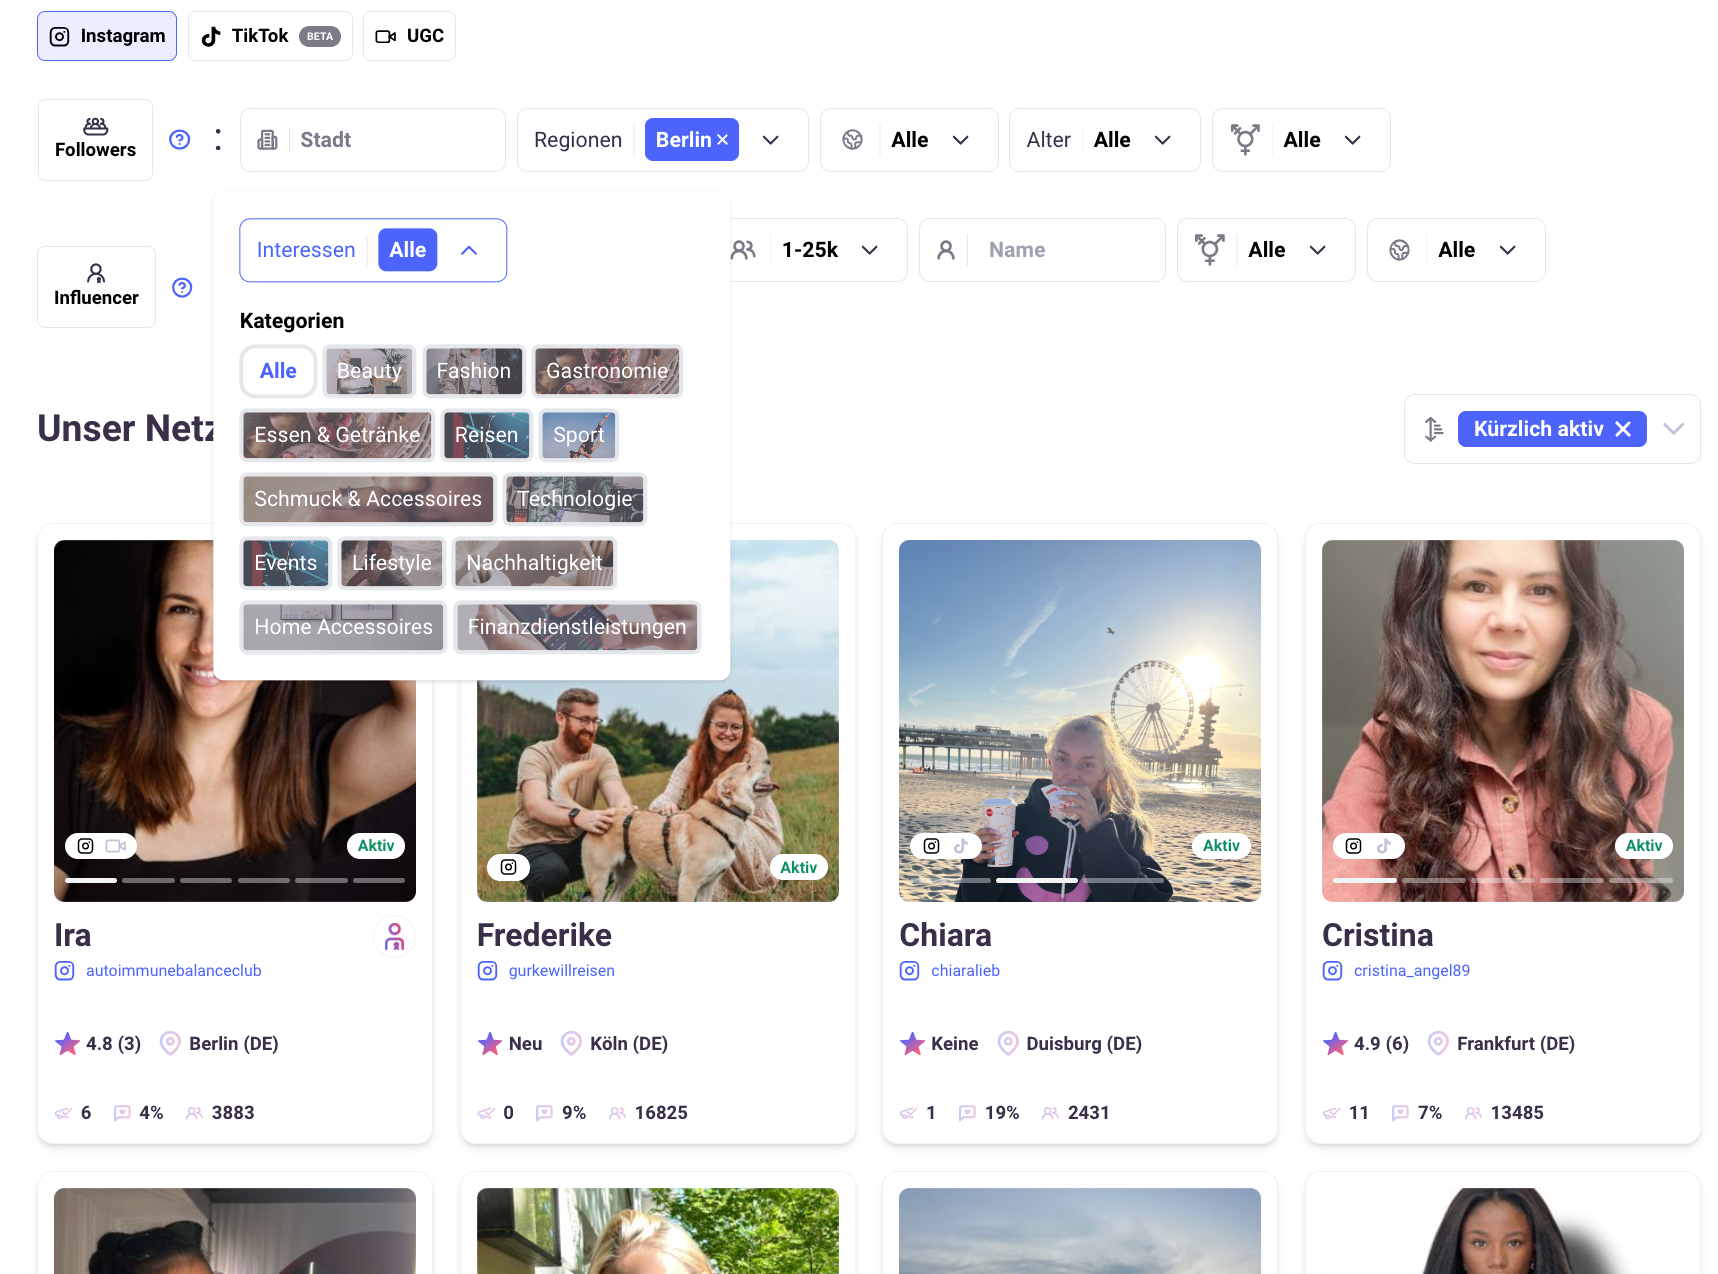Click Instagram icon beside gurkewillreisen
Viewport: 1718px width, 1274px height.
(488, 971)
